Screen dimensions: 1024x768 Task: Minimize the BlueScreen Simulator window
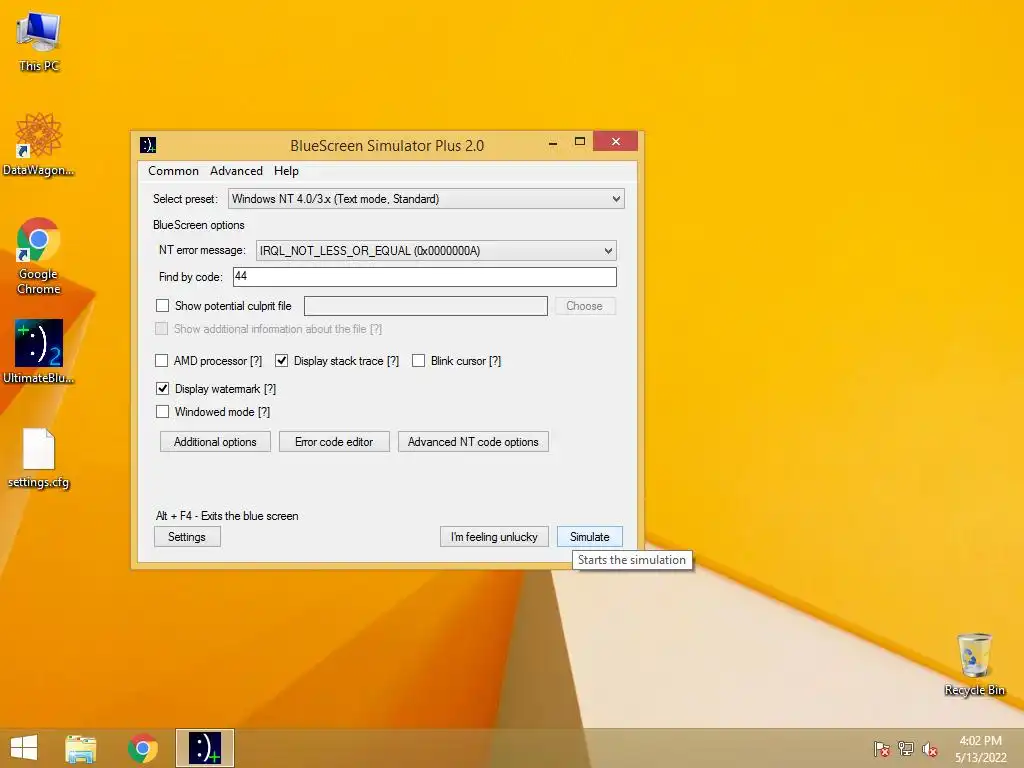(552, 142)
